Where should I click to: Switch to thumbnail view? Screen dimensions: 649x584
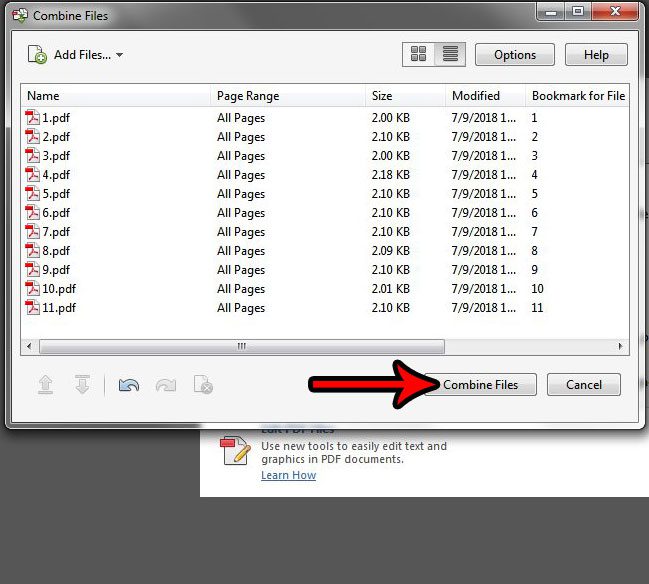tap(418, 55)
